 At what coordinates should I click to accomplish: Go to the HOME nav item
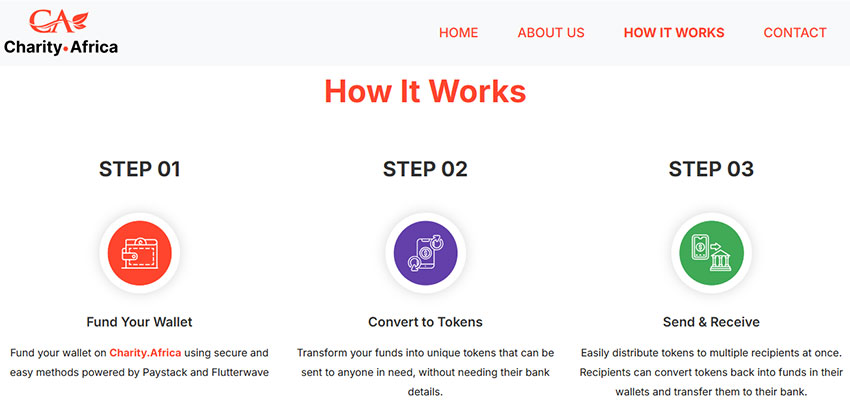[x=459, y=33]
